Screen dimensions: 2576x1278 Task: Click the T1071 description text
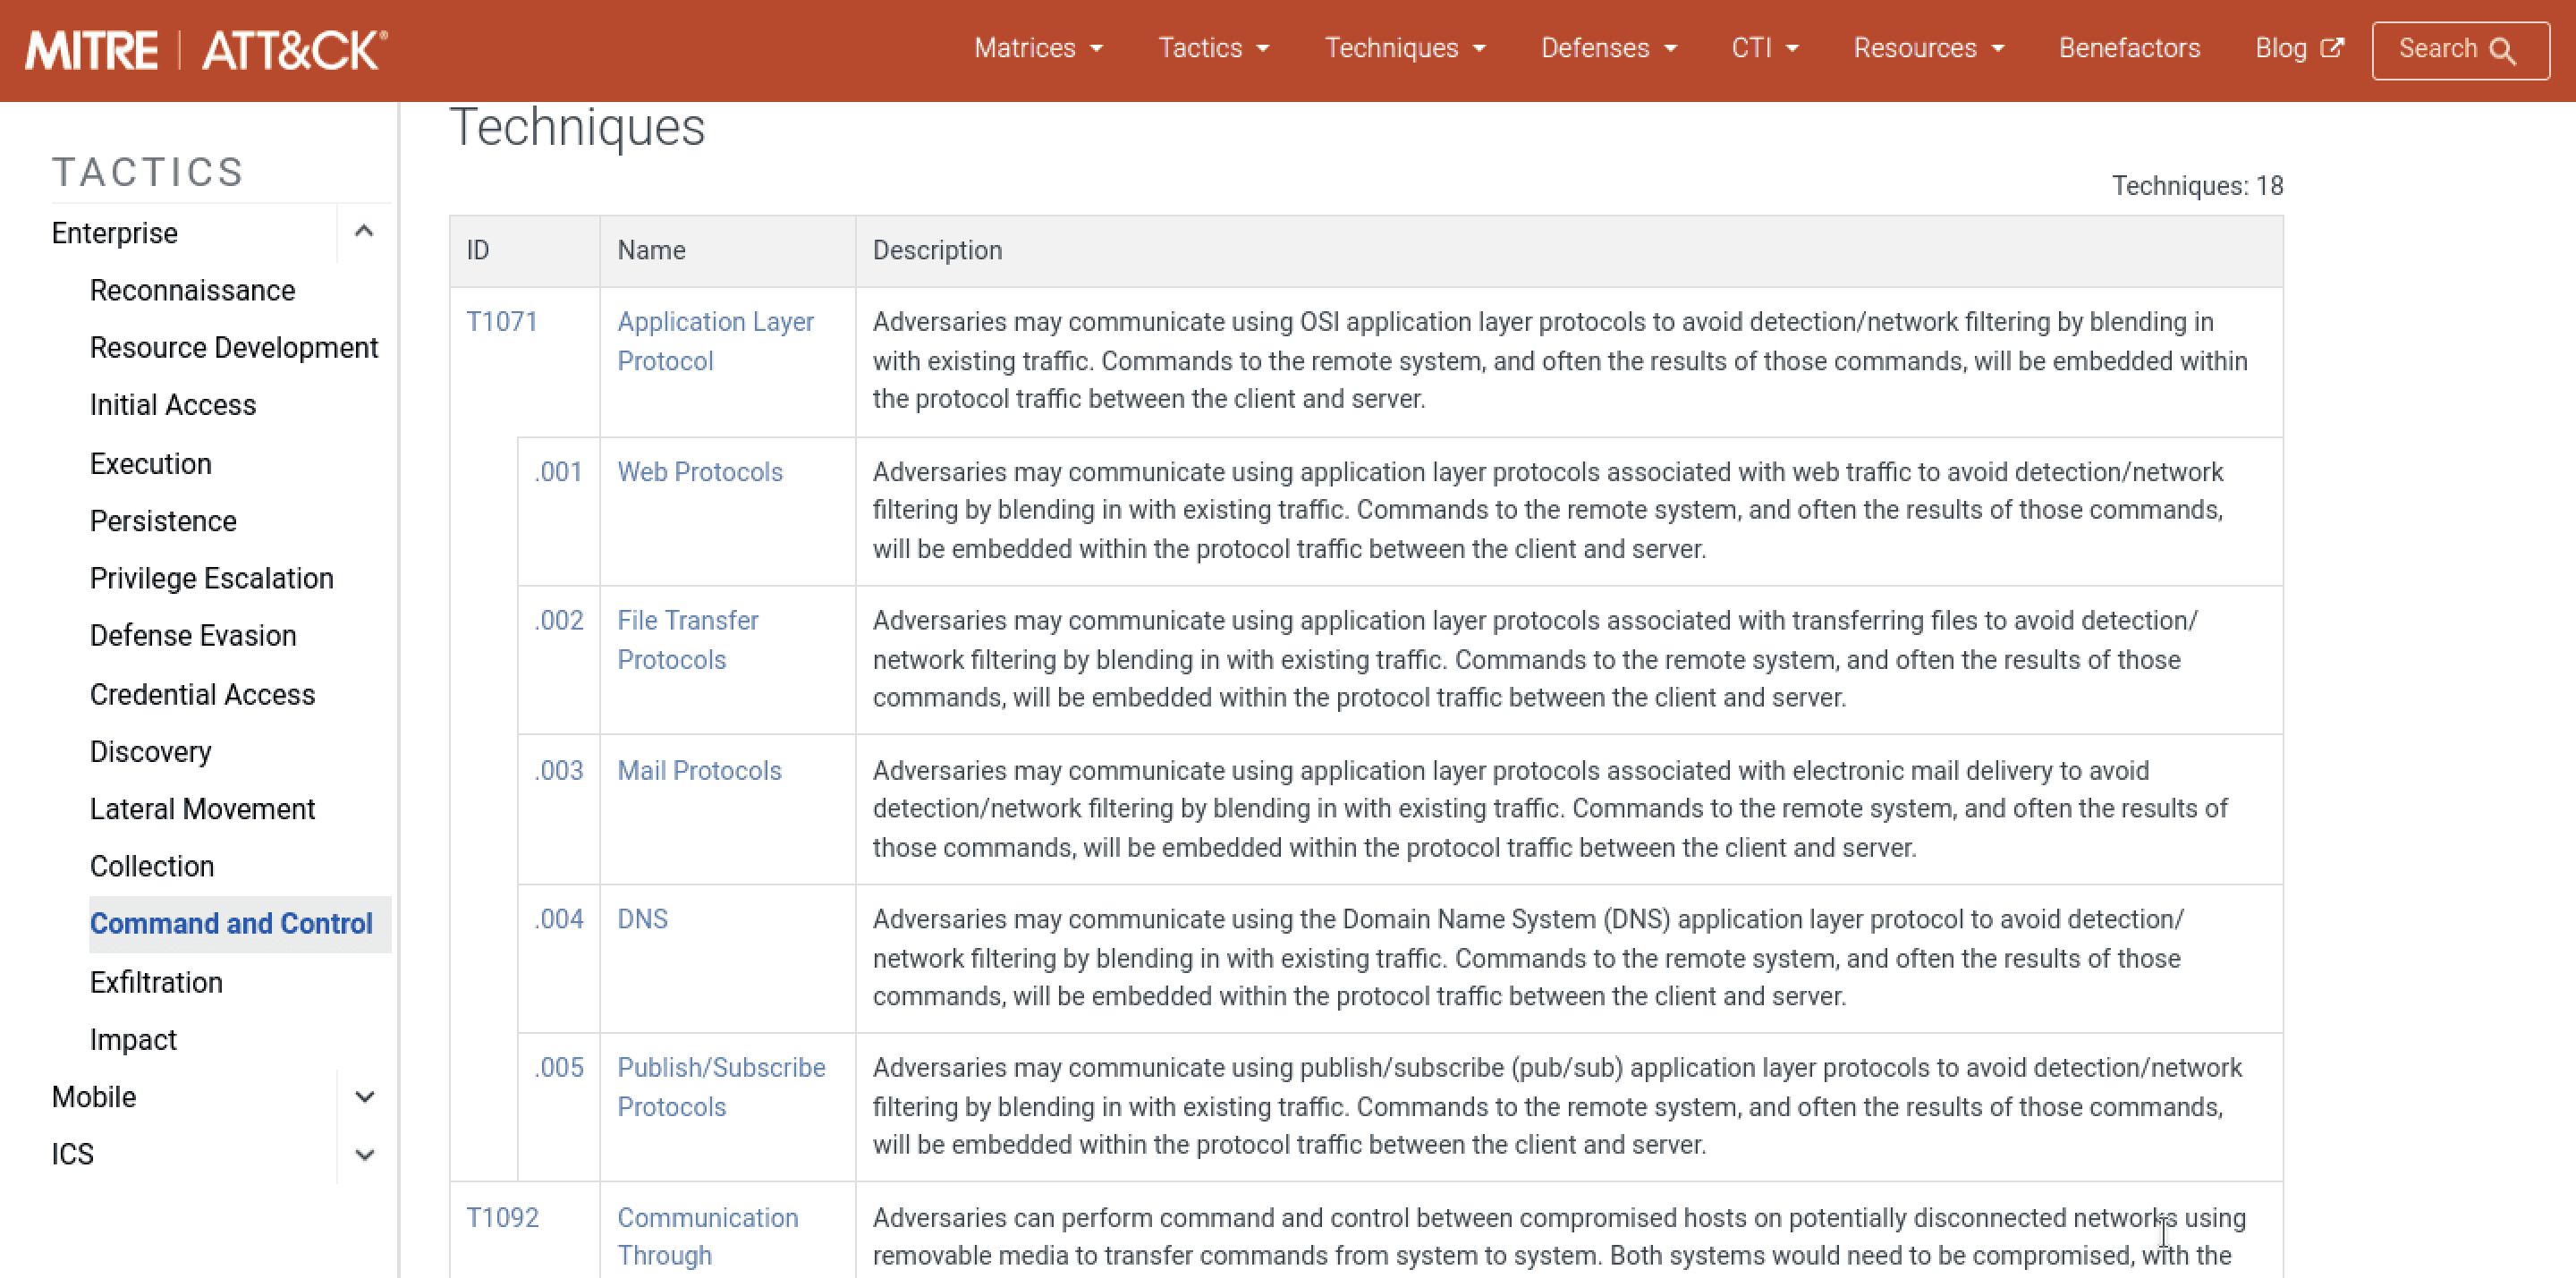(1560, 360)
